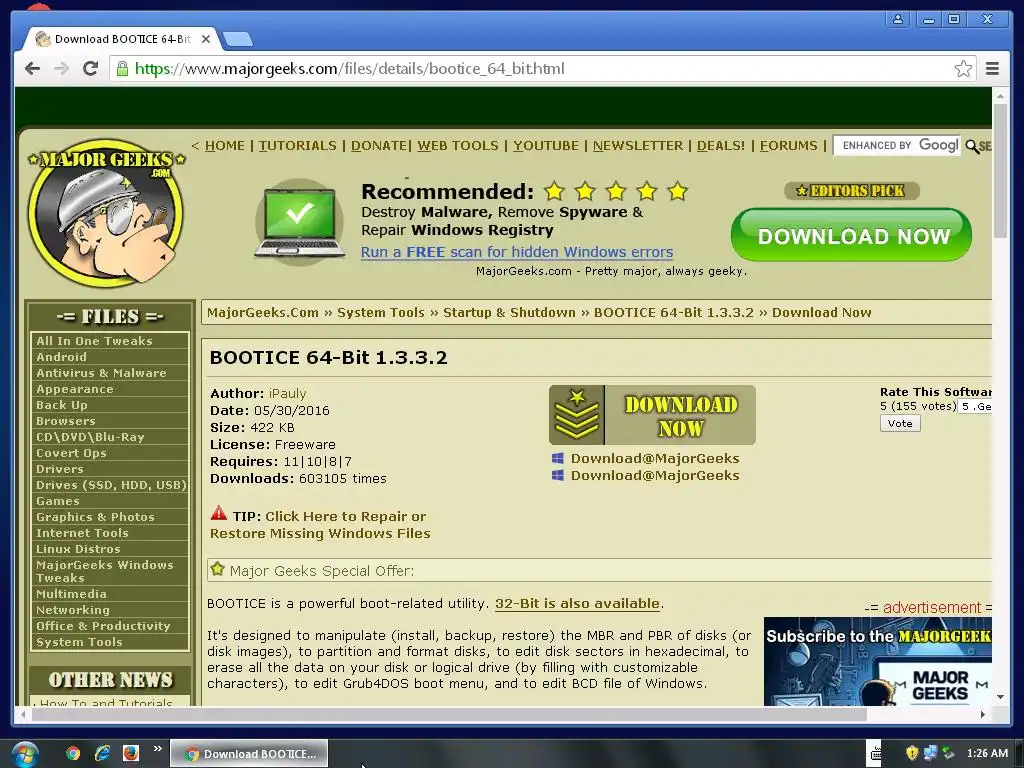Open the 32-Bit is also available link
Image resolution: width=1024 pixels, height=768 pixels.
(x=577, y=603)
